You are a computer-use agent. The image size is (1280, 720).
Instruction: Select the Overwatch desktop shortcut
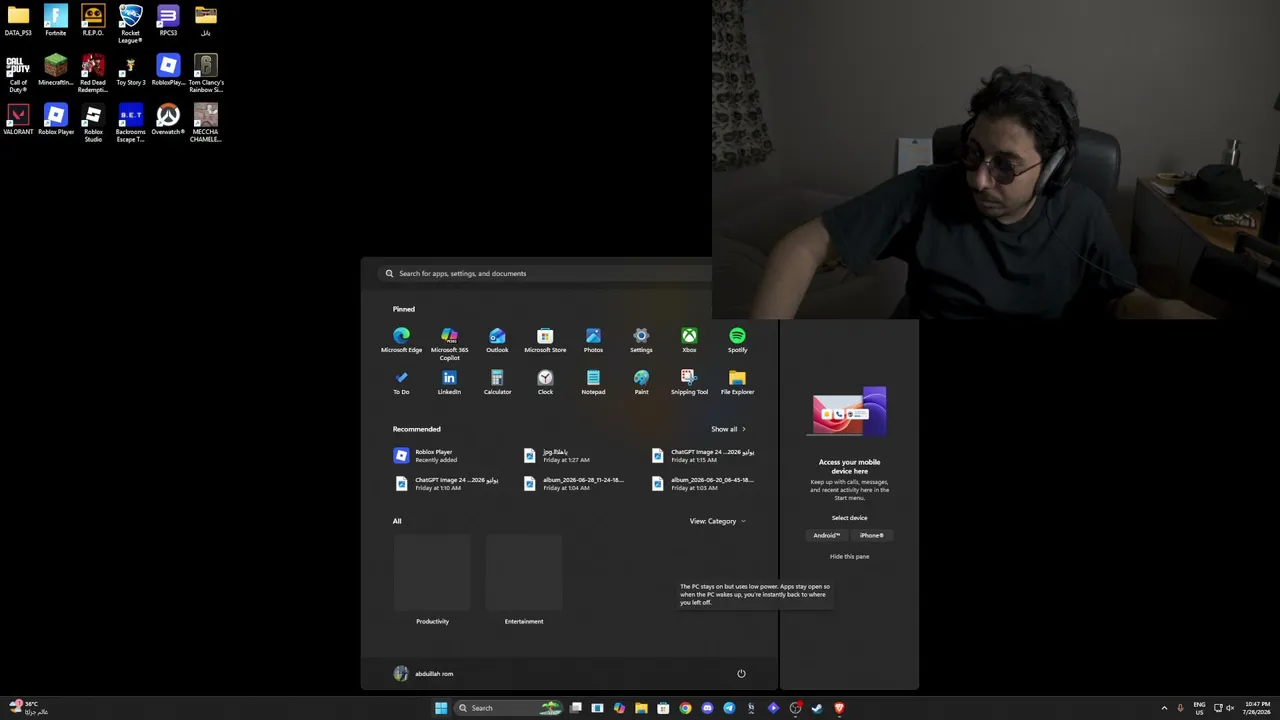[168, 119]
